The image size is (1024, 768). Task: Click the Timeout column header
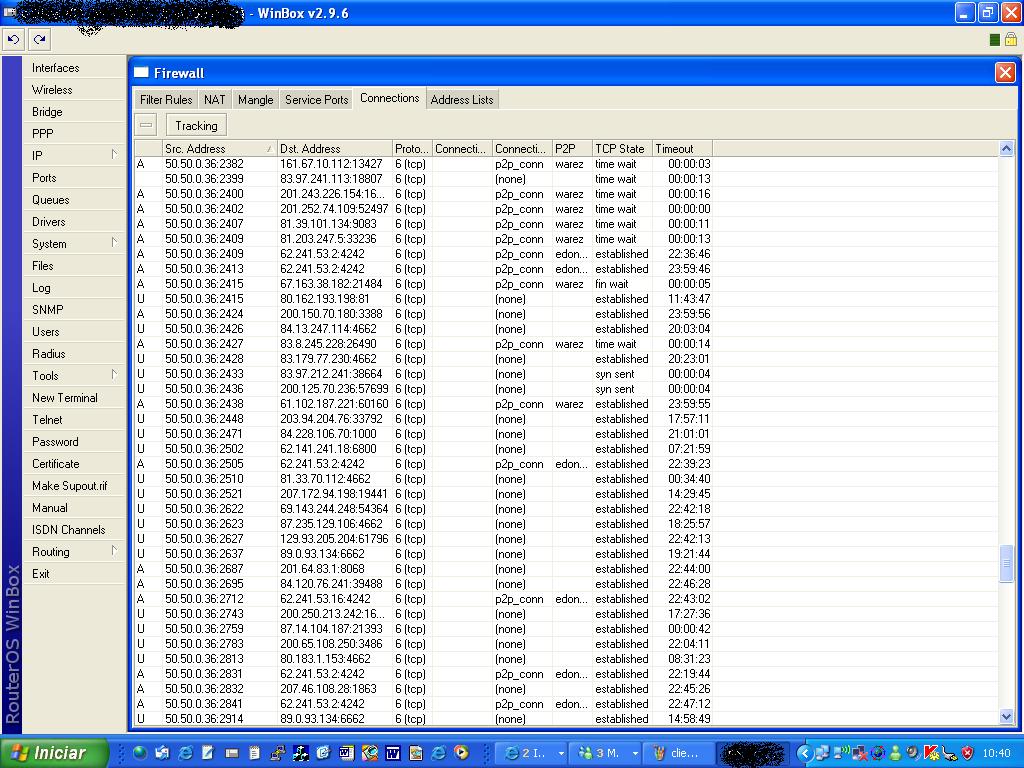point(682,148)
